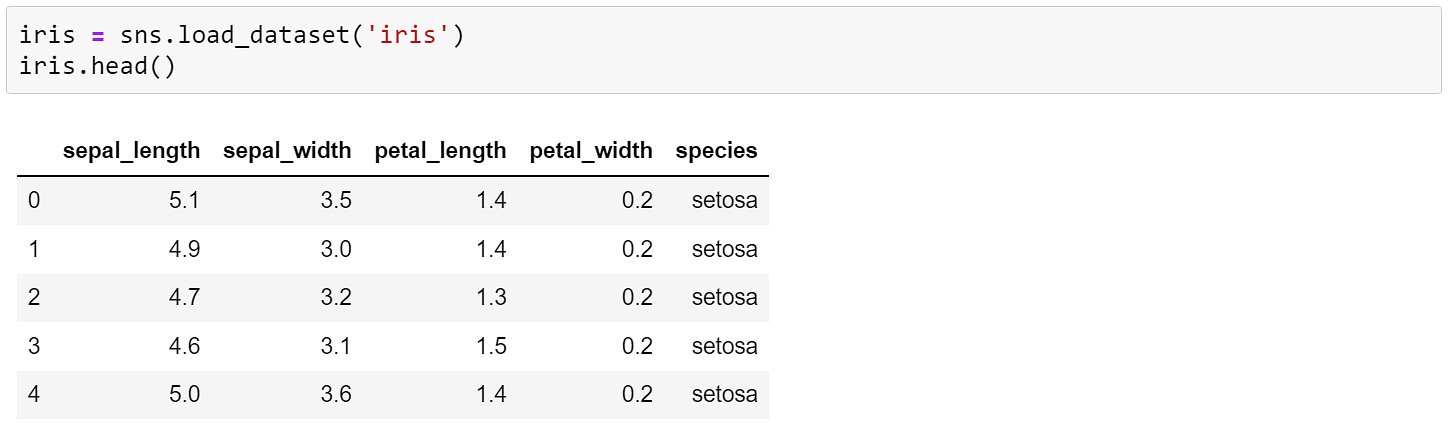
Task: Click the sepal_width column header
Action: (x=287, y=151)
